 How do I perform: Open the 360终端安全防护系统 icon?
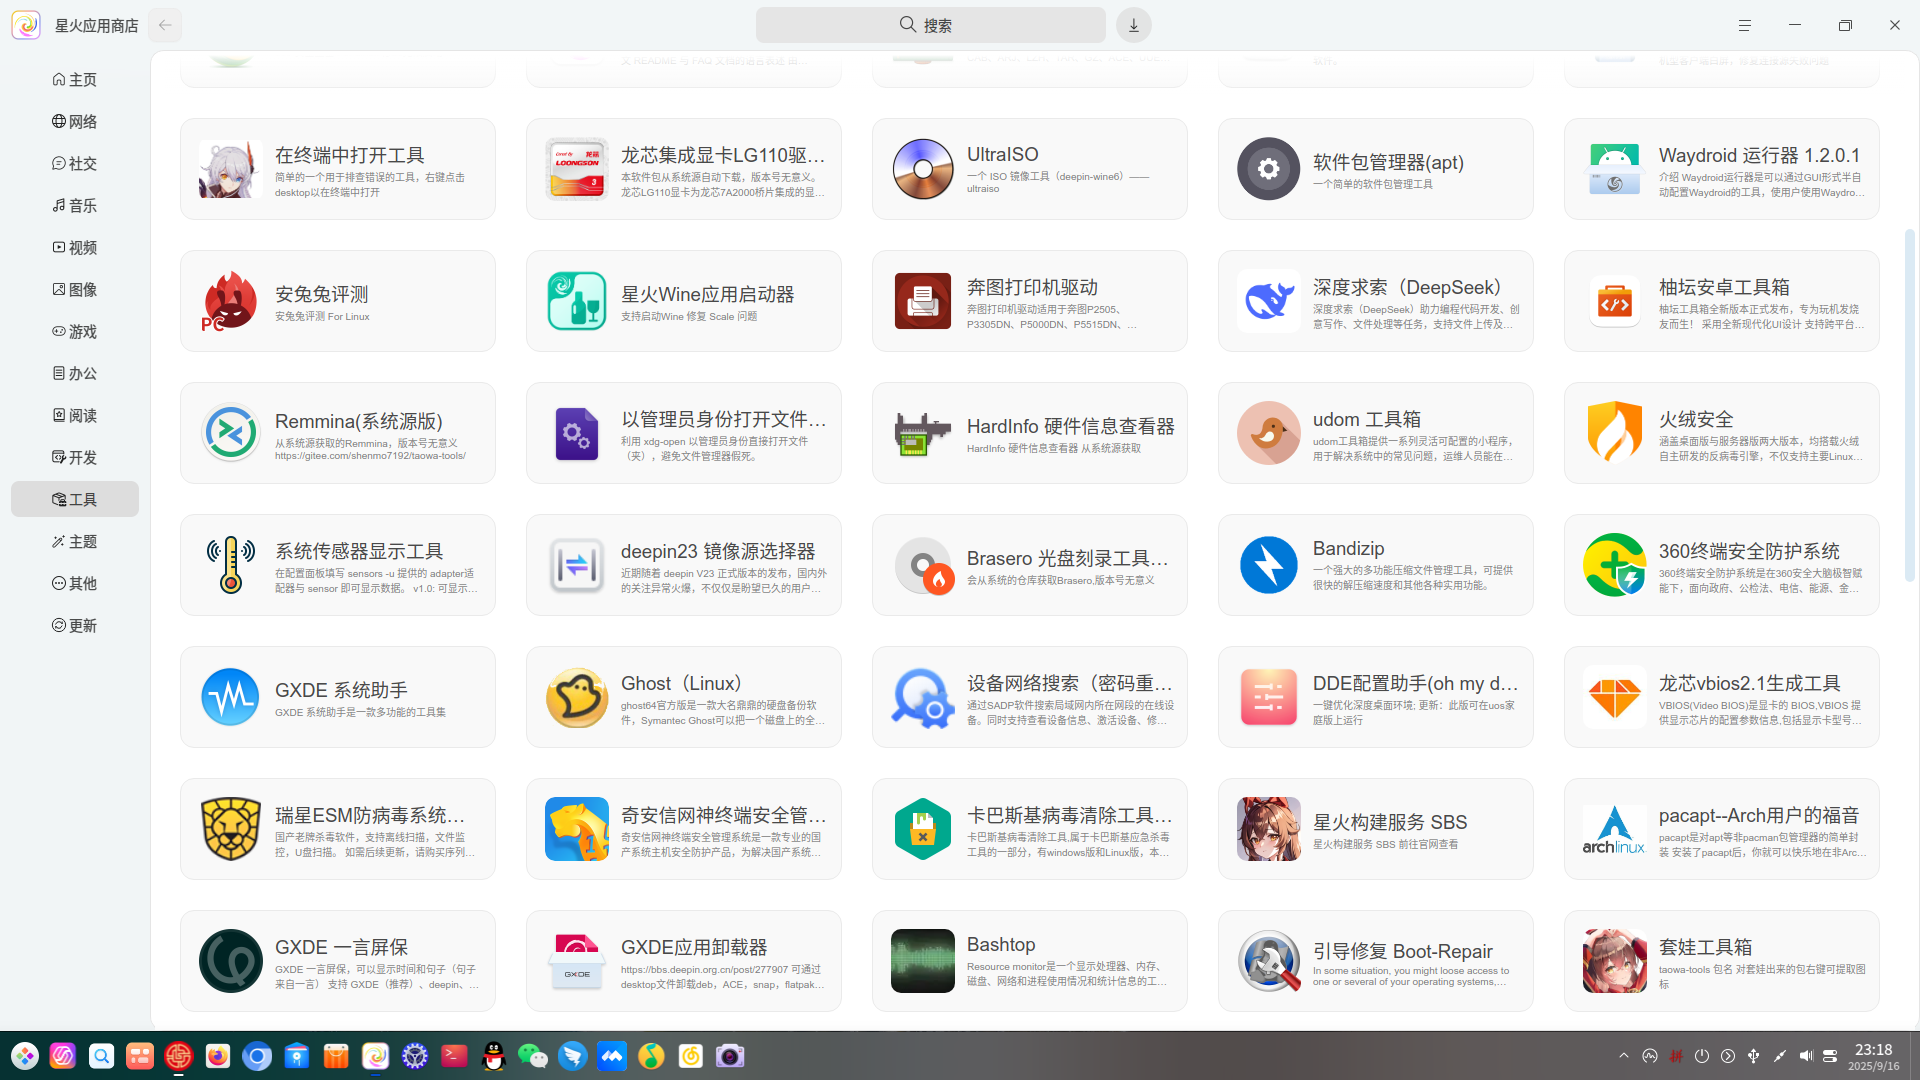click(1614, 565)
